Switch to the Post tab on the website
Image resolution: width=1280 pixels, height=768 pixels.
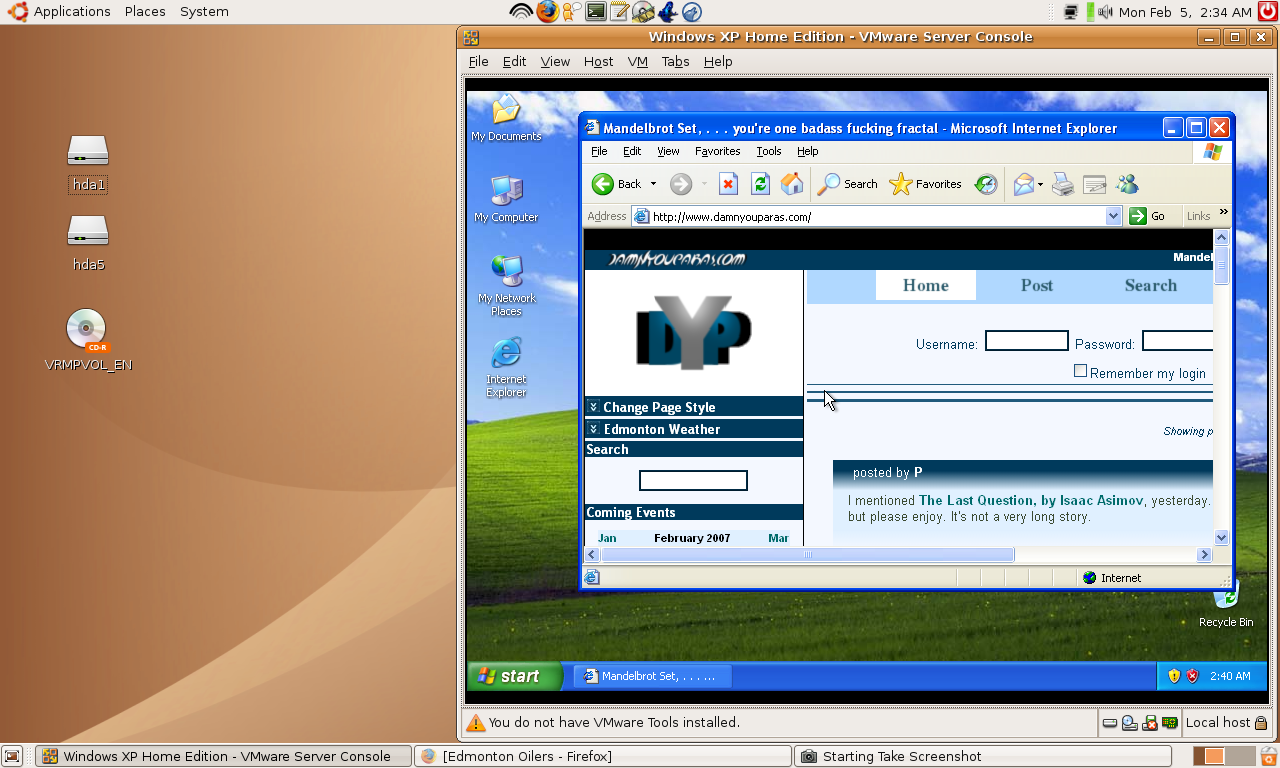tap(1037, 285)
